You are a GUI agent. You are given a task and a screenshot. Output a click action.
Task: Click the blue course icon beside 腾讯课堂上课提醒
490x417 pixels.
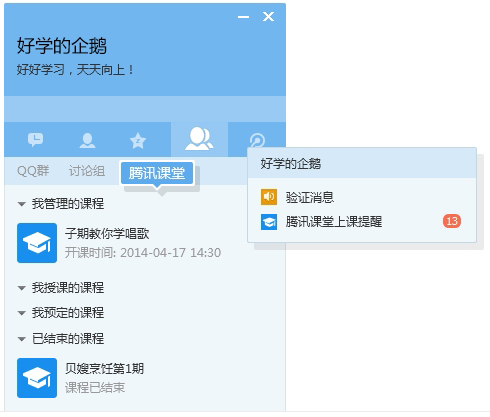click(x=269, y=222)
